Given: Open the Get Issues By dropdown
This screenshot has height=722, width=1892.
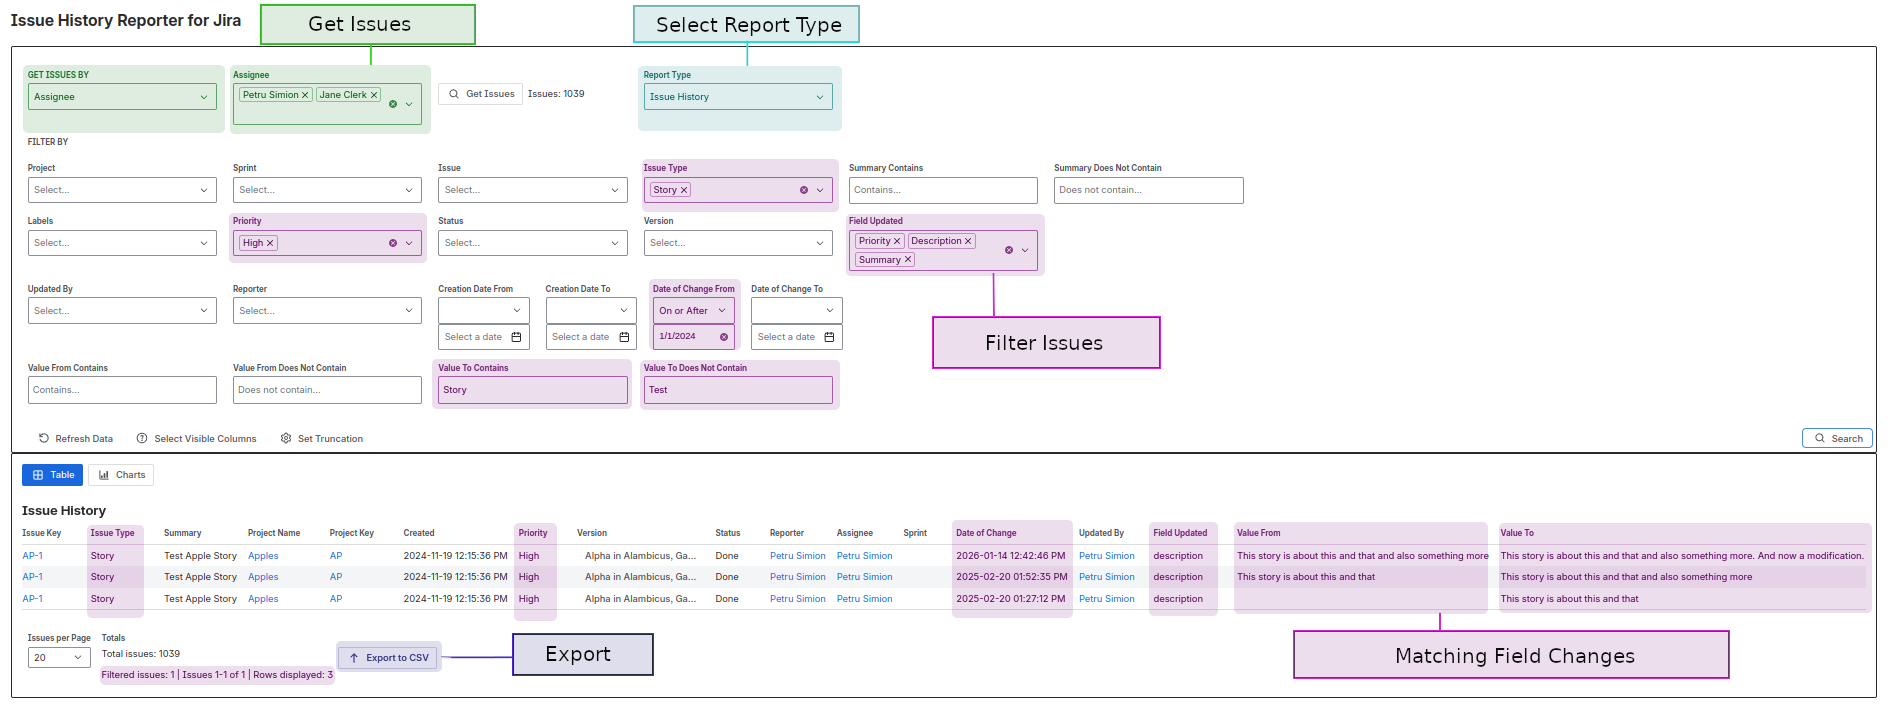Looking at the screenshot, I should click(122, 97).
